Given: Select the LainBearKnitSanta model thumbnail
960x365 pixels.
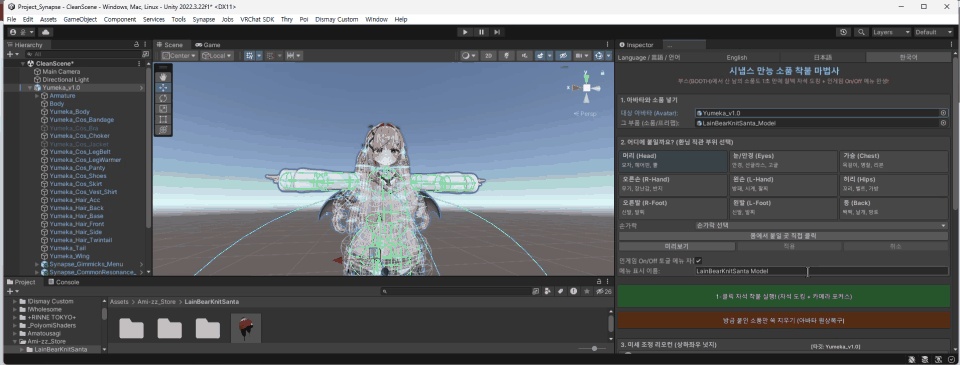Looking at the screenshot, I should (x=246, y=328).
